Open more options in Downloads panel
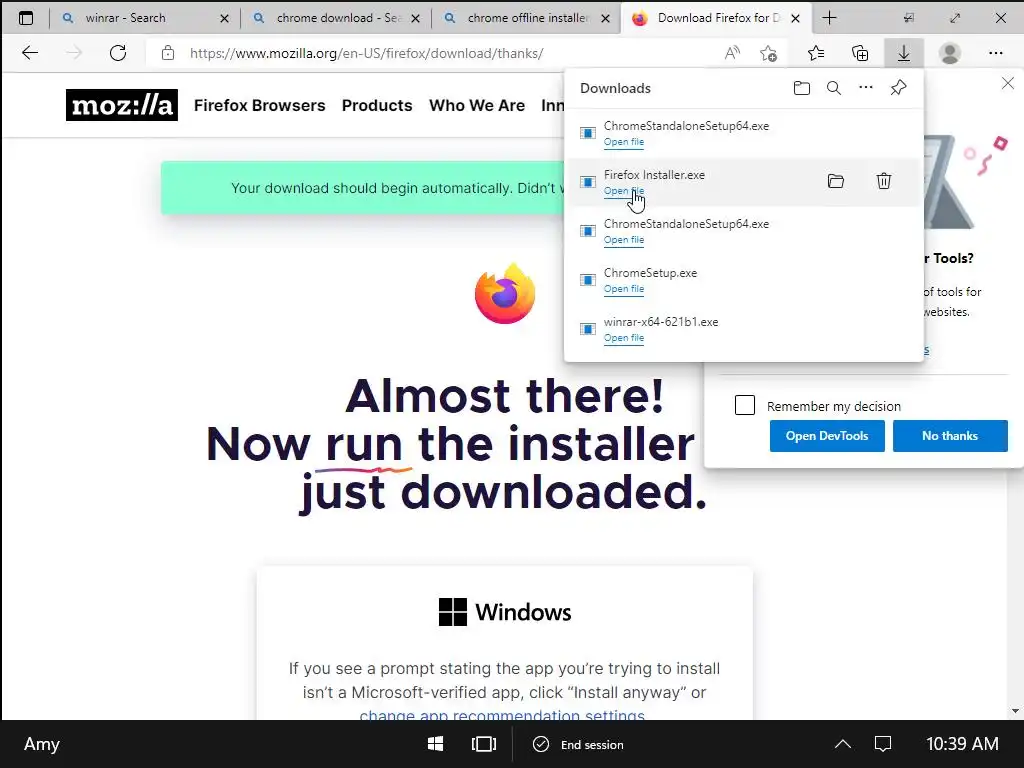The image size is (1024, 768). 866,87
